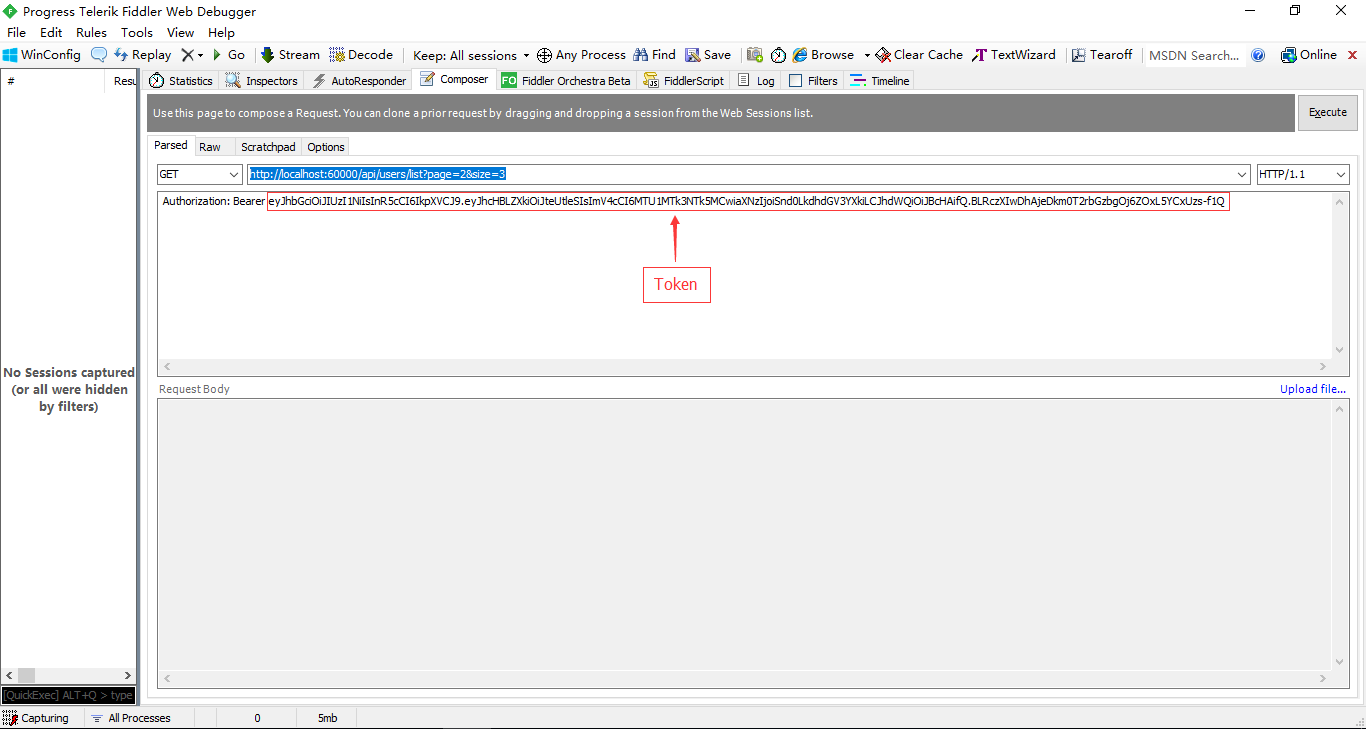This screenshot has width=1366, height=729.
Task: Open the Keep: All sessions dropdown
Action: coord(471,55)
